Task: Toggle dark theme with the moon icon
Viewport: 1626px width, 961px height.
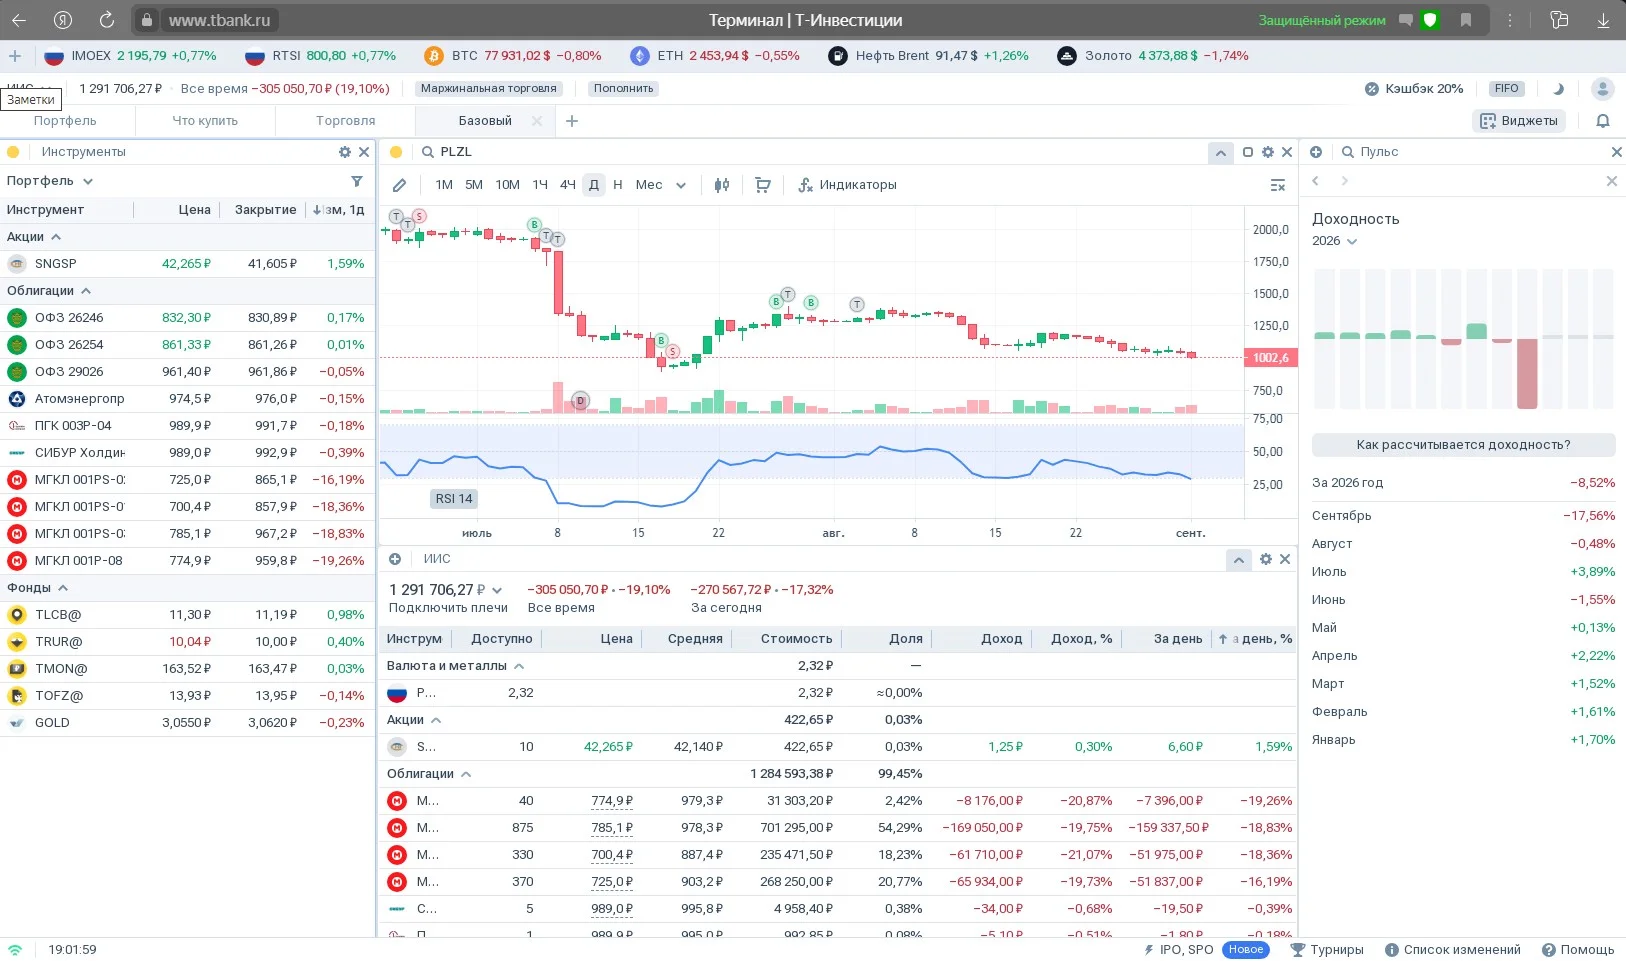Action: (x=1558, y=89)
